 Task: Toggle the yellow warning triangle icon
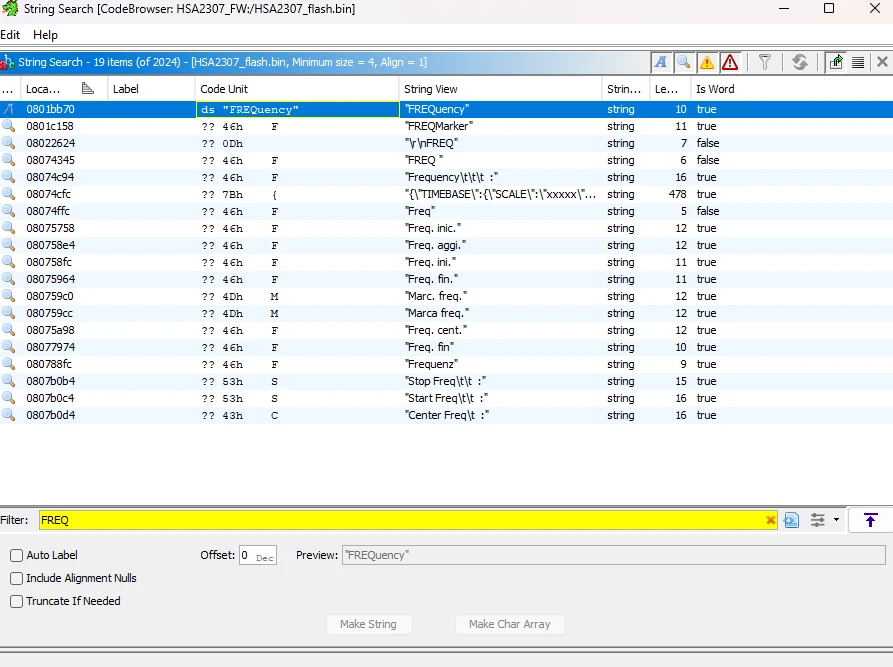(707, 62)
